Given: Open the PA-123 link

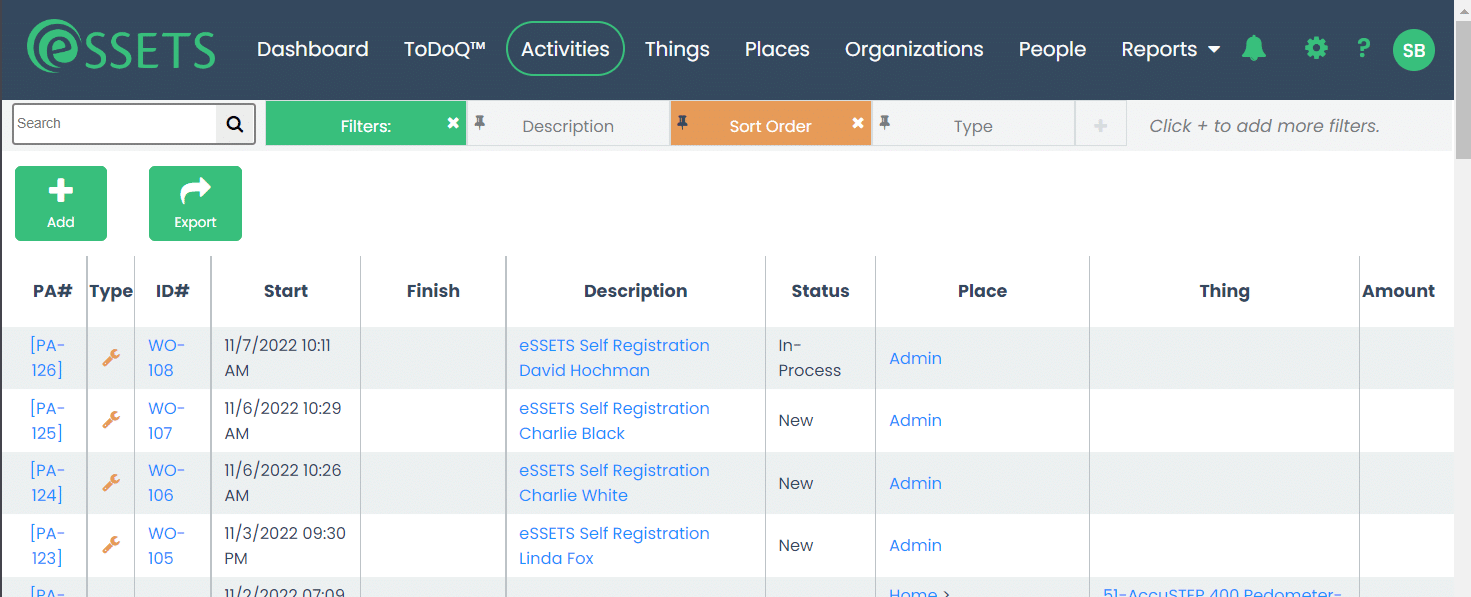Looking at the screenshot, I should 47,546.
